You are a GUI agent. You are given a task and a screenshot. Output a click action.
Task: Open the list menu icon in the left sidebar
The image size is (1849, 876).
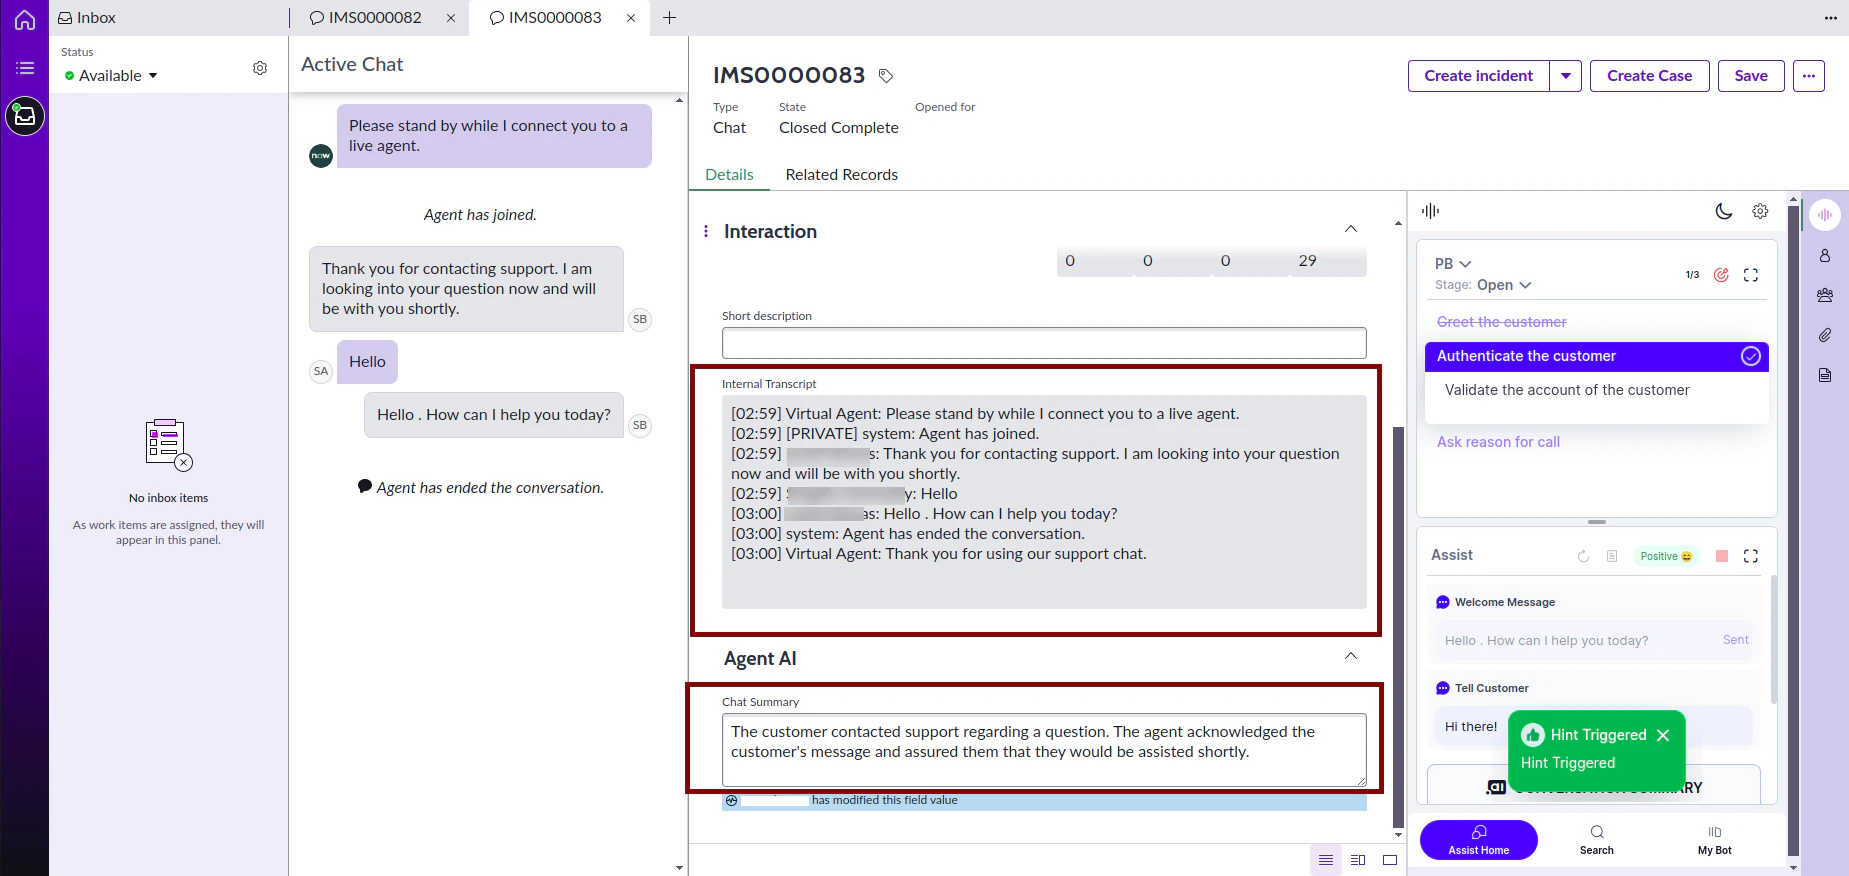coord(24,68)
